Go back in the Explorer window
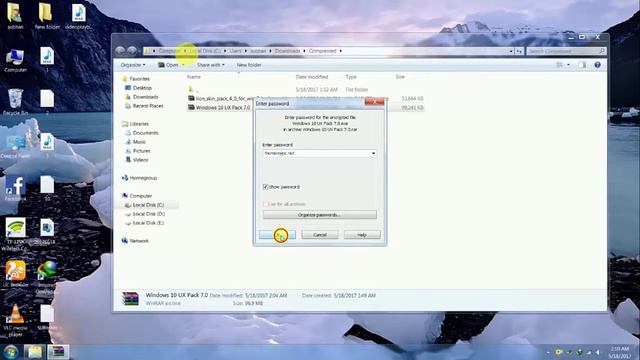 [x=120, y=51]
